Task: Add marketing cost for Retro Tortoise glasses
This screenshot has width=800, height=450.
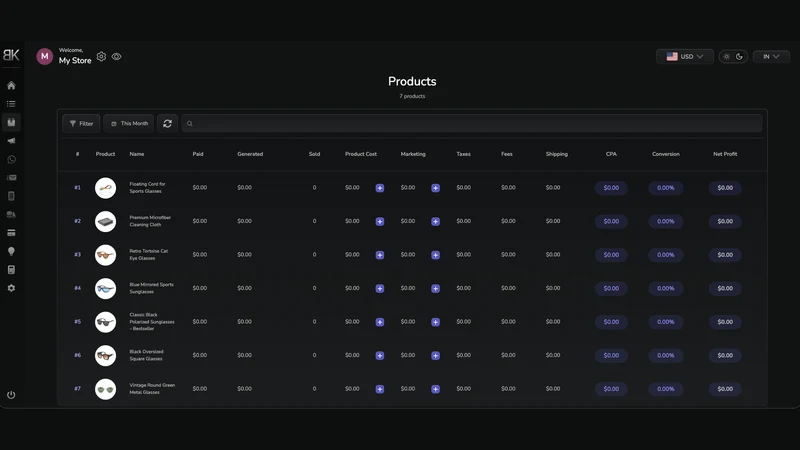Action: pyautogui.click(x=435, y=255)
